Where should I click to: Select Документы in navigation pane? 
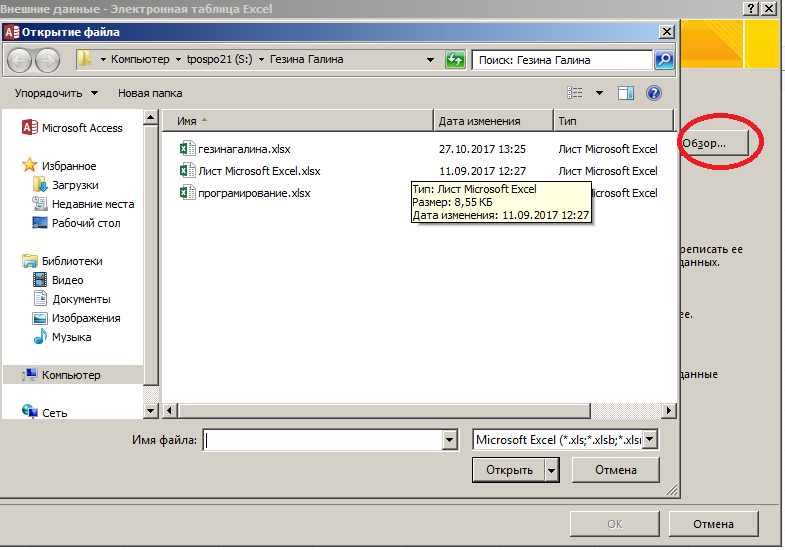pos(82,299)
